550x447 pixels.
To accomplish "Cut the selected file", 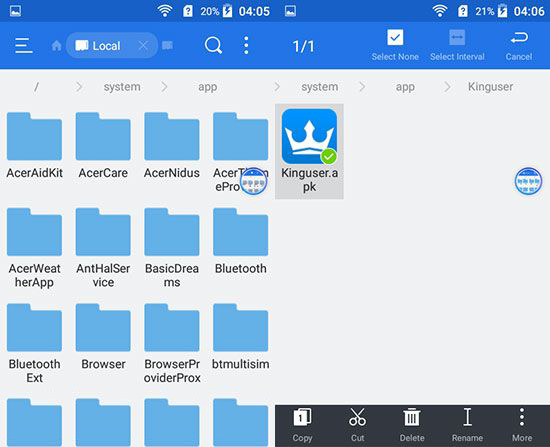I will pyautogui.click(x=357, y=425).
